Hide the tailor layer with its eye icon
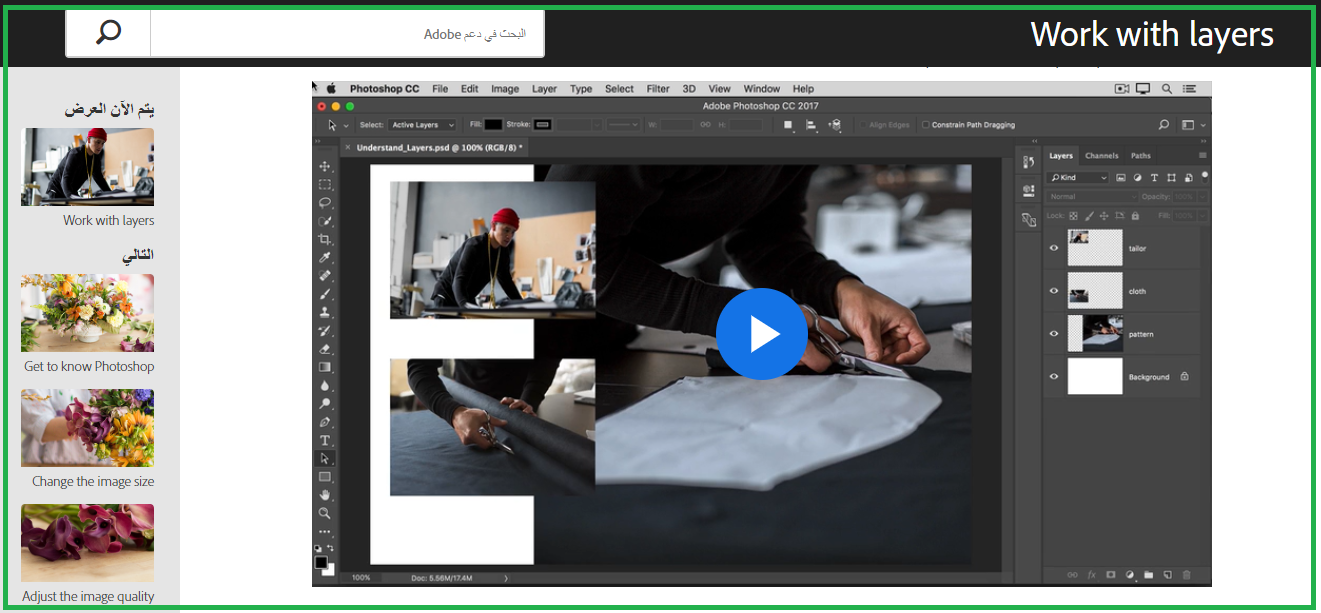 1053,248
